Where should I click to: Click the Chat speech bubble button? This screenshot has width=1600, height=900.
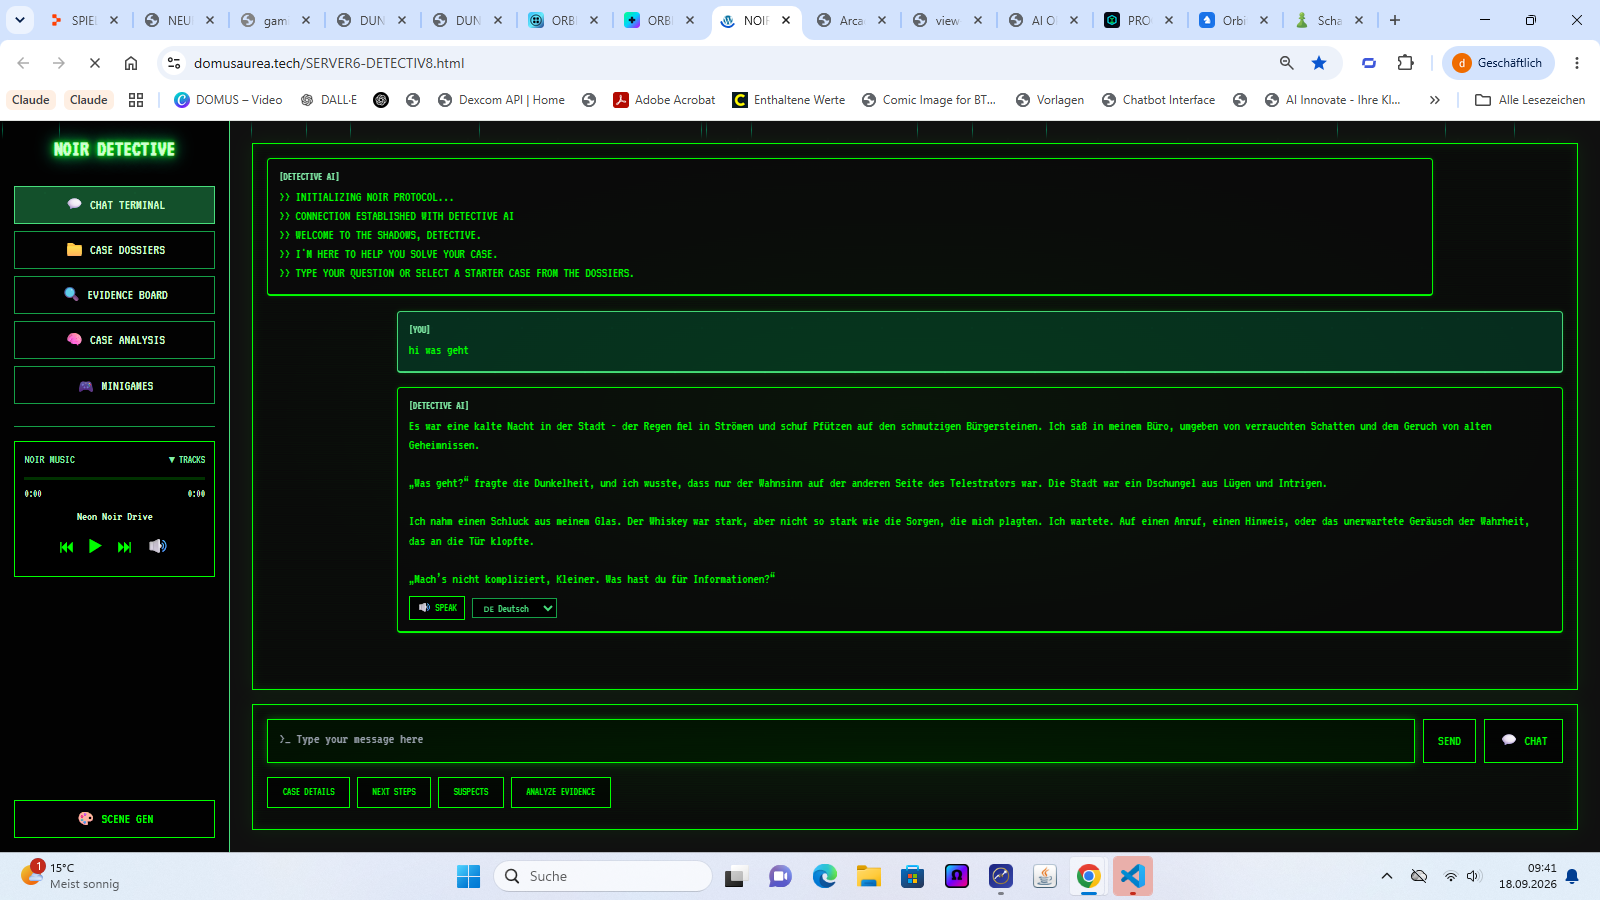(1523, 741)
